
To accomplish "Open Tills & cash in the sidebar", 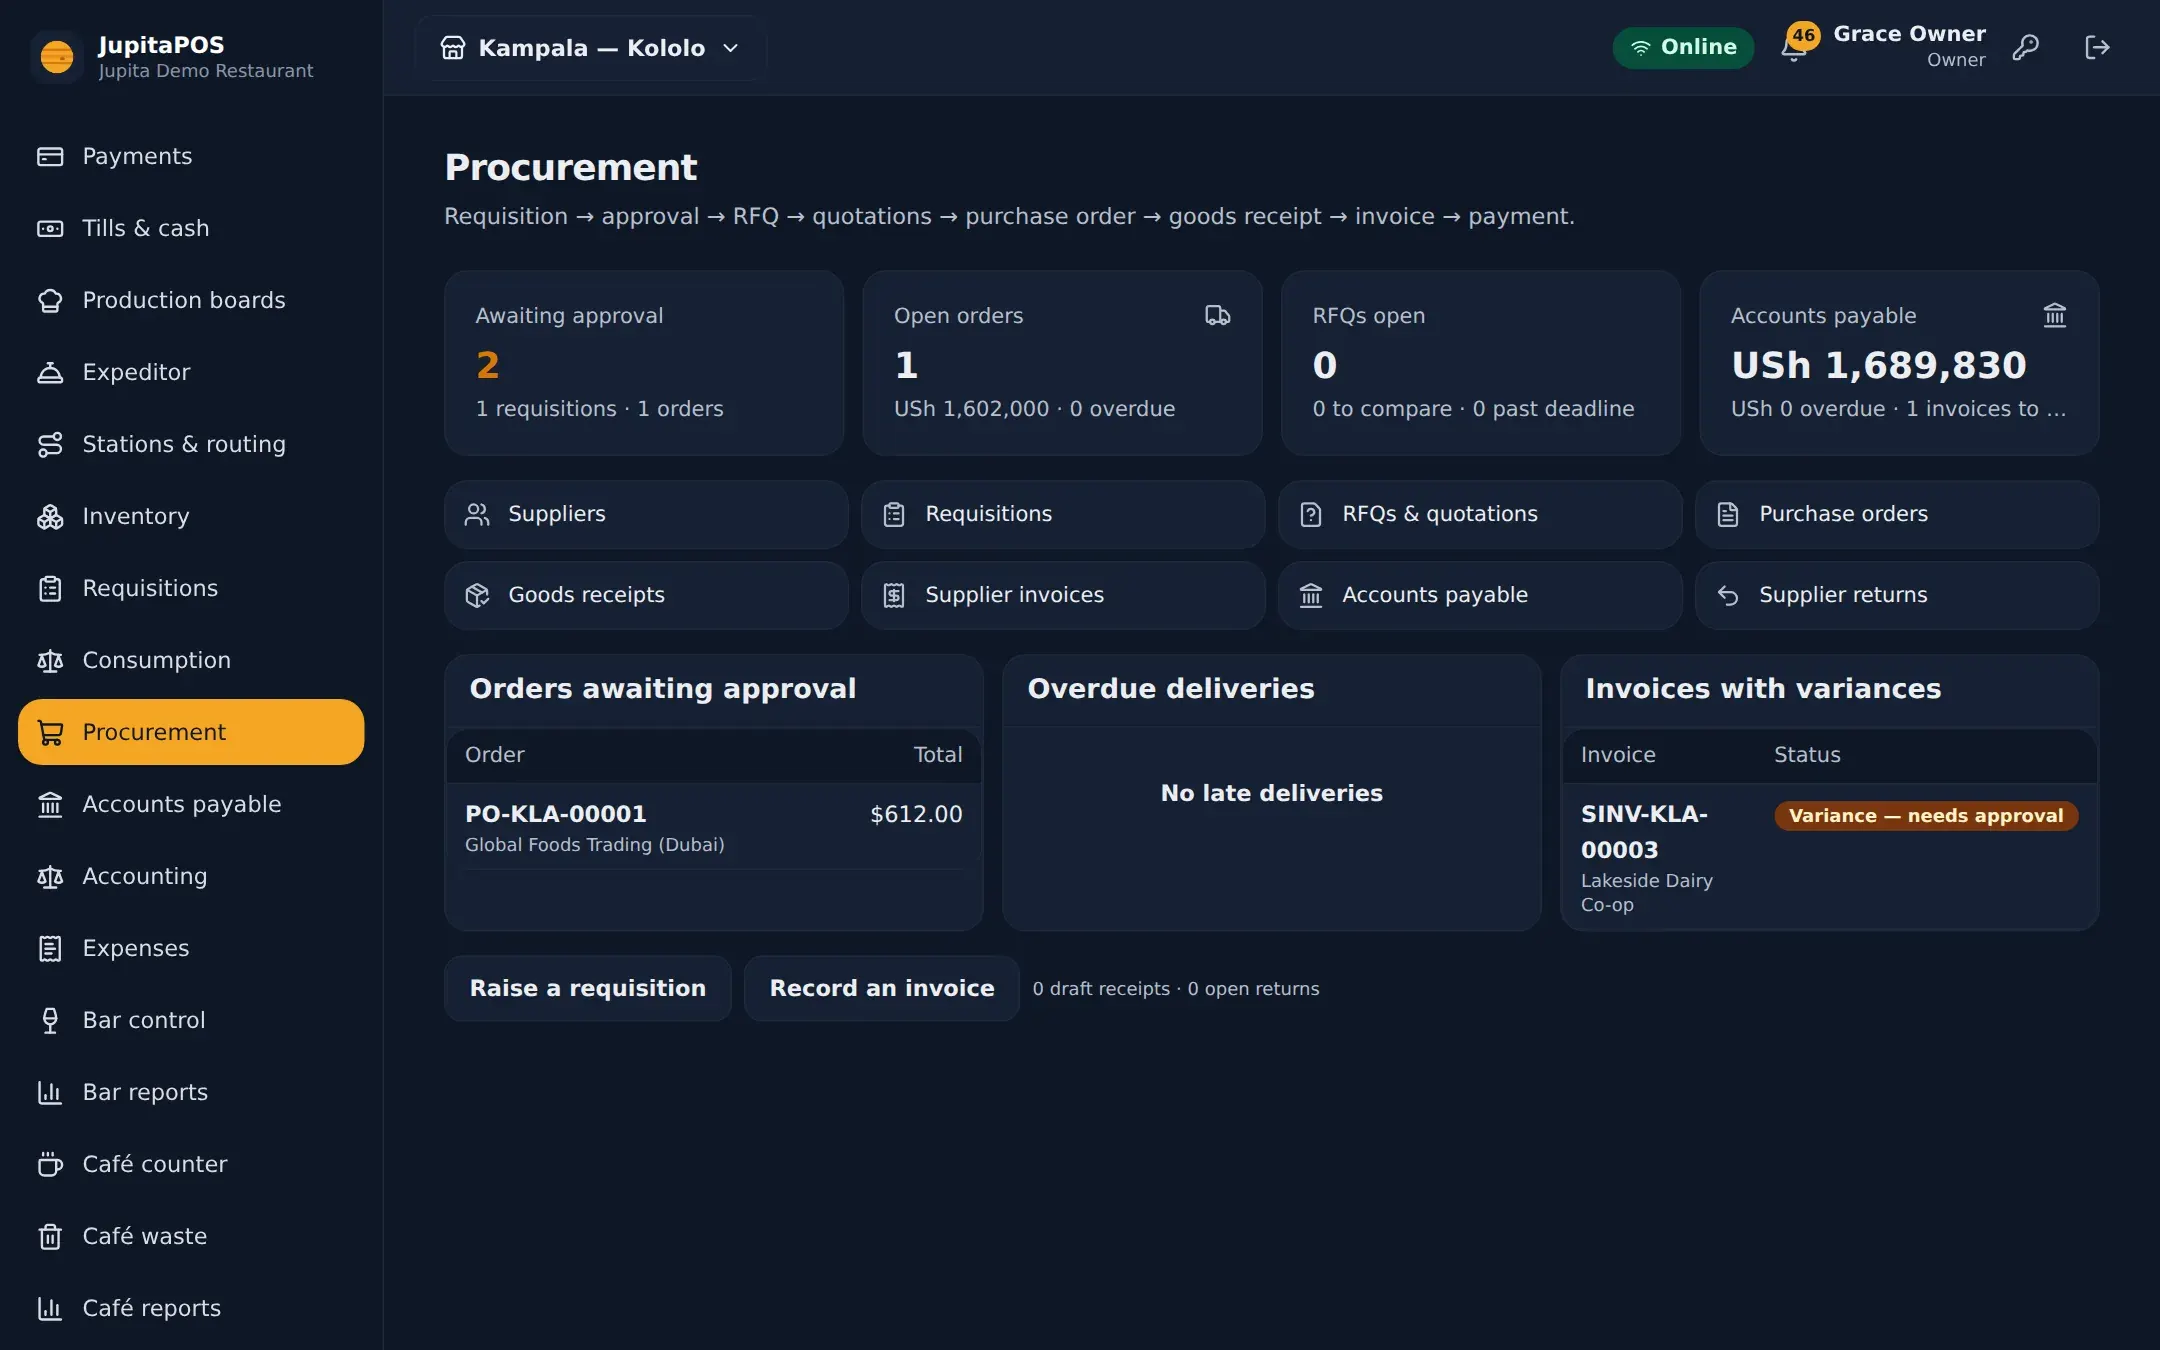I will coord(191,228).
